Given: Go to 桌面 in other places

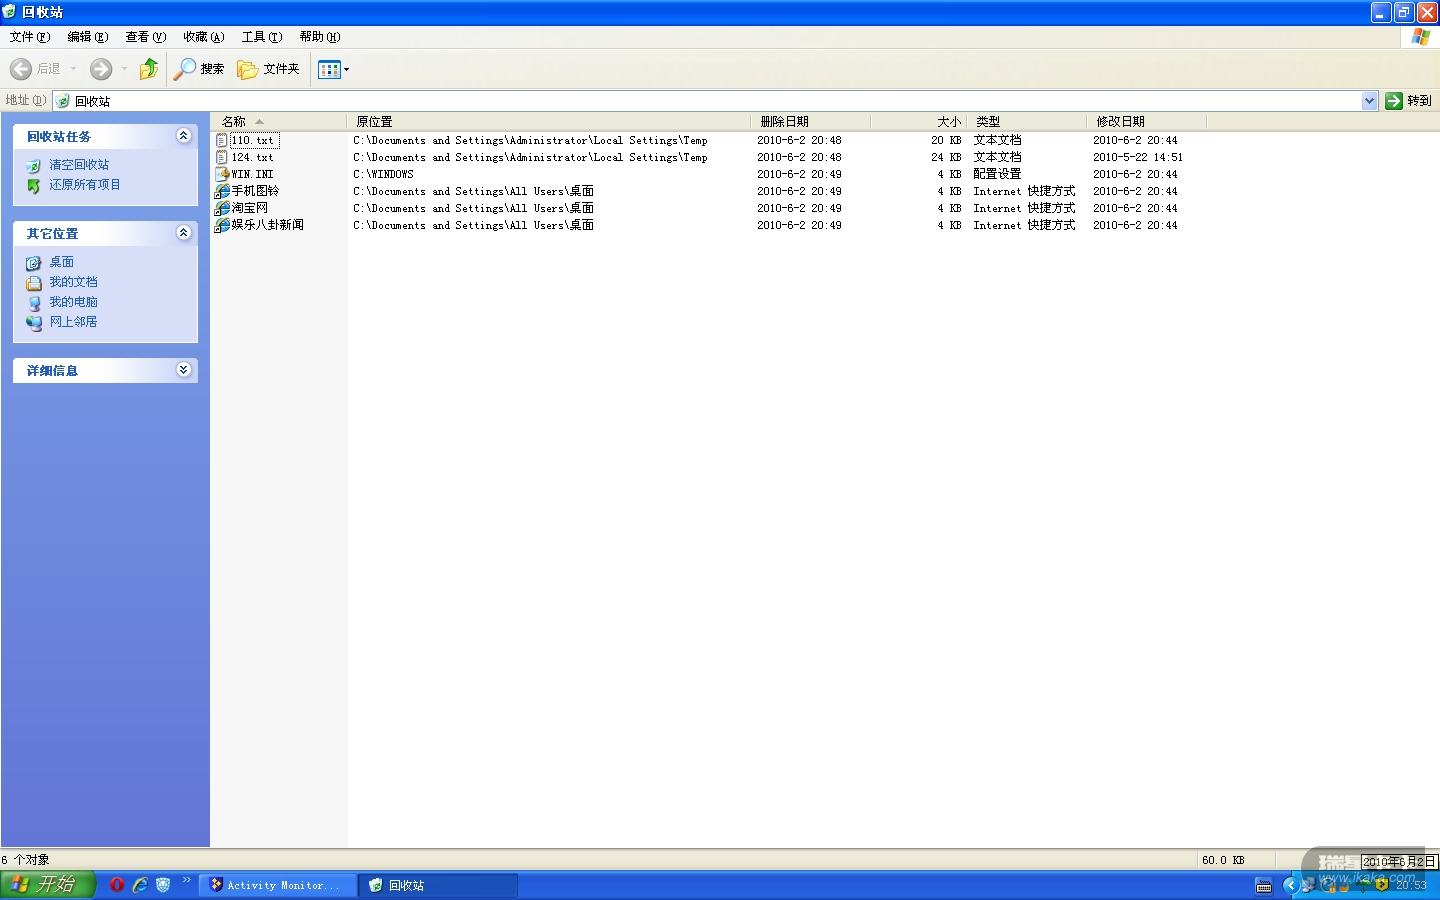Looking at the screenshot, I should 62,262.
